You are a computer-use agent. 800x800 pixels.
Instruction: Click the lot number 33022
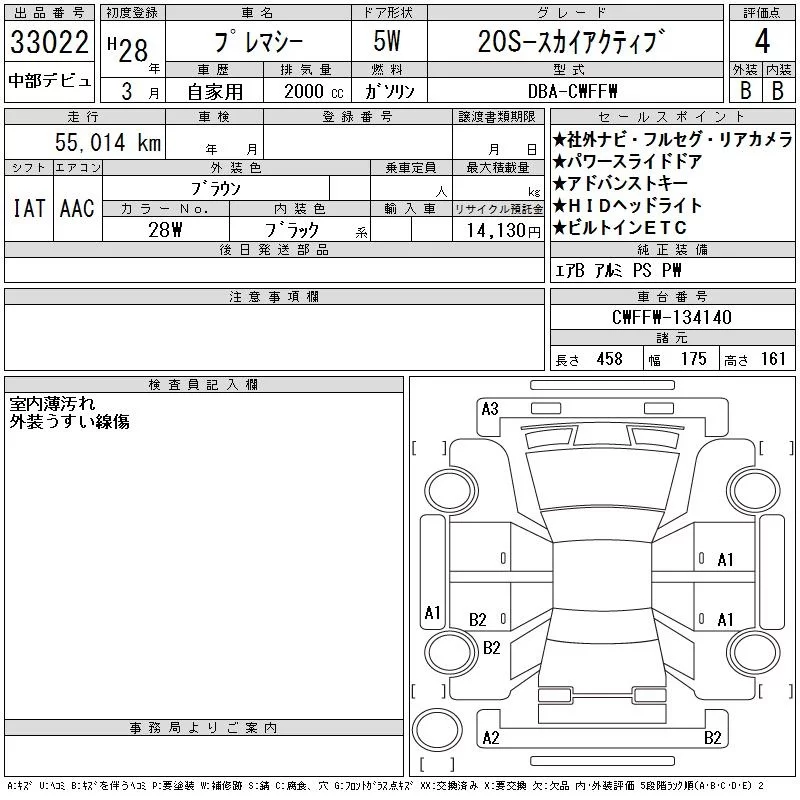click(x=49, y=42)
